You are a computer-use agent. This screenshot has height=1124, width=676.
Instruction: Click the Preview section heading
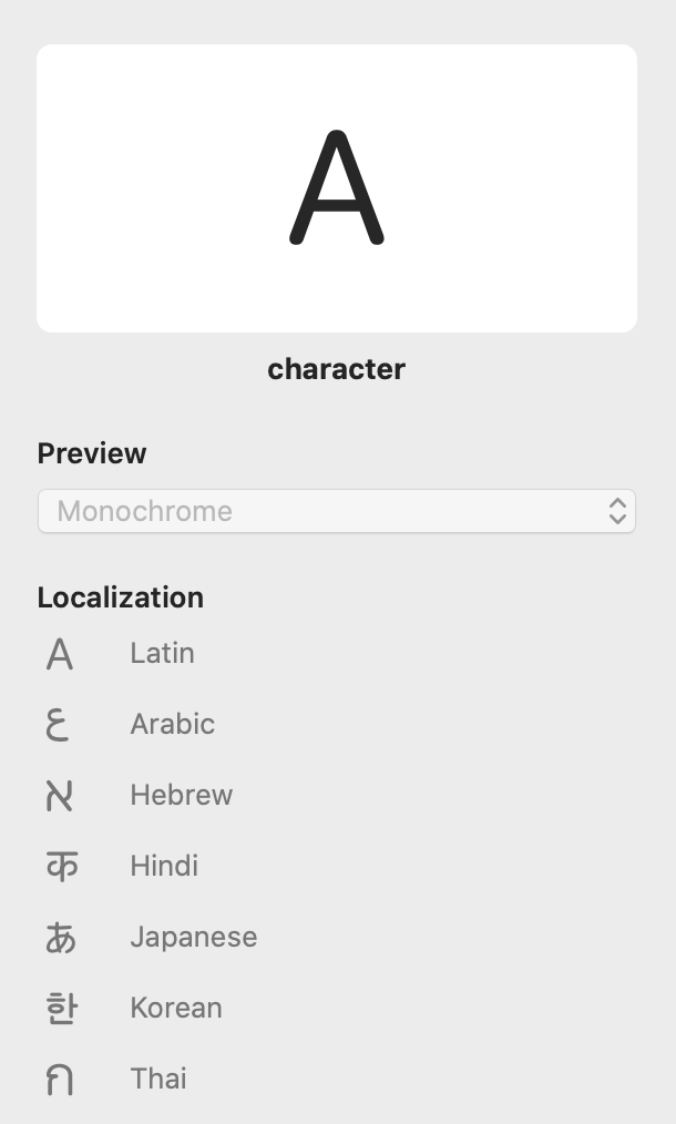click(91, 453)
